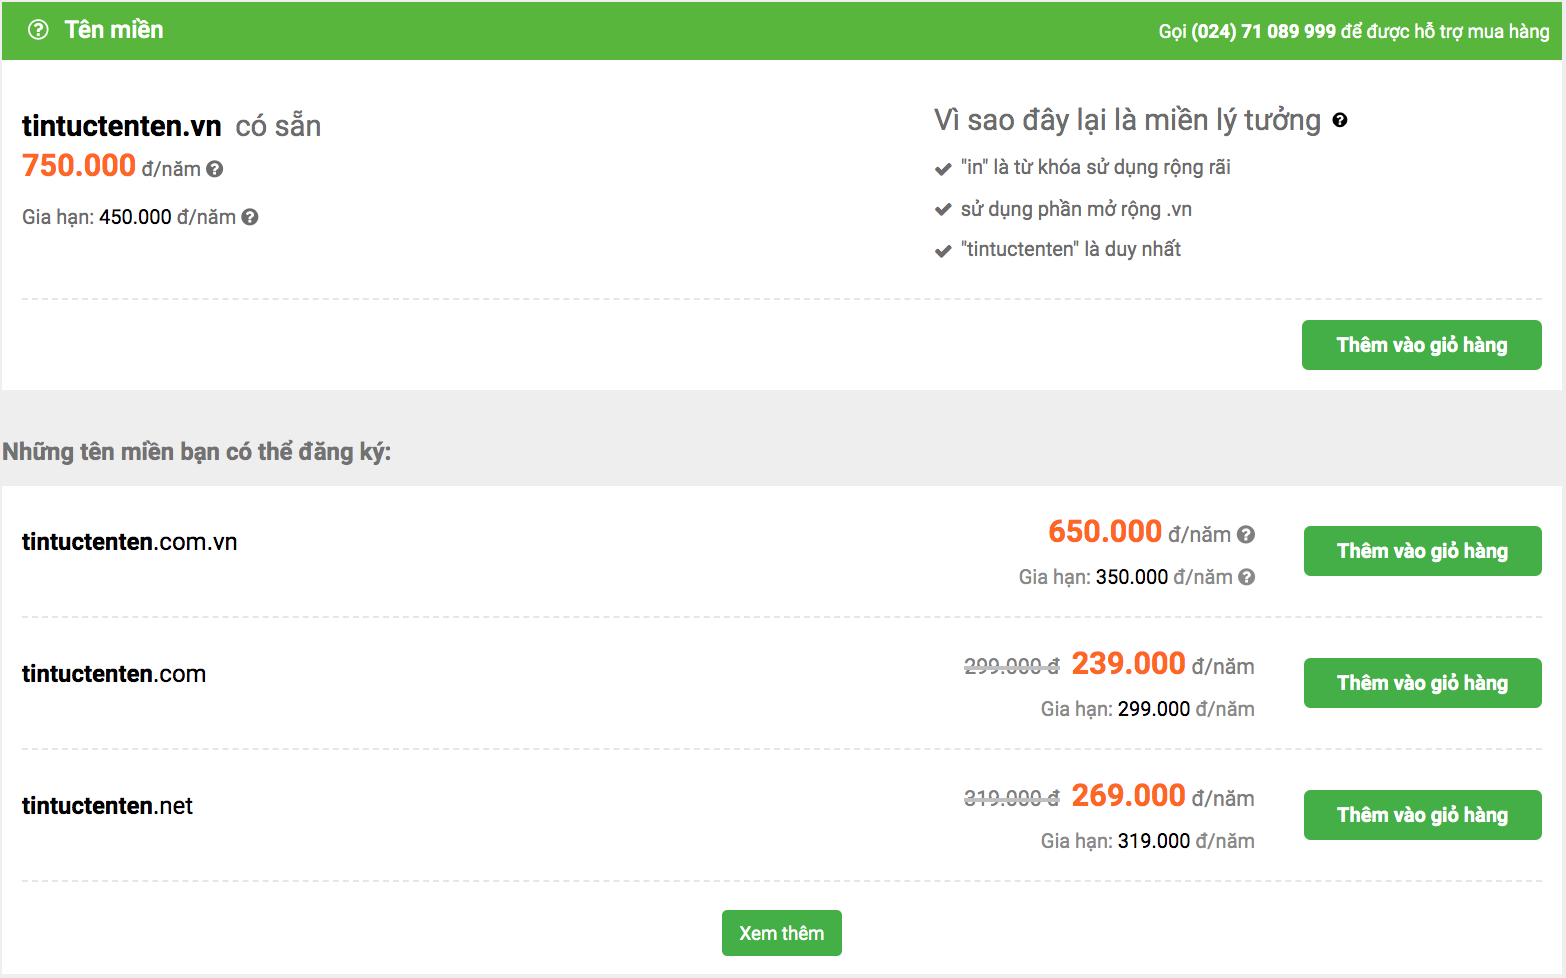Add tintuctenten.com.vn to the cart
Screen dimensions: 1566x978
tap(1421, 550)
